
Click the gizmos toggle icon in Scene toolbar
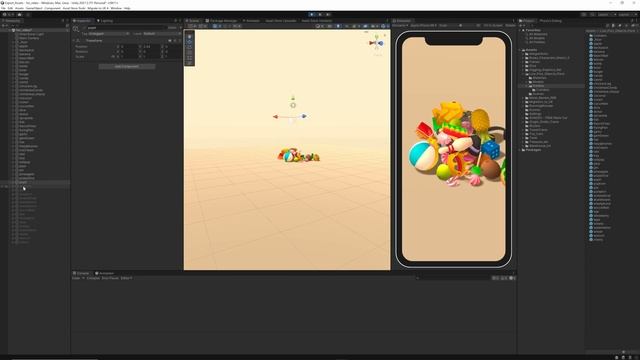(x=383, y=26)
